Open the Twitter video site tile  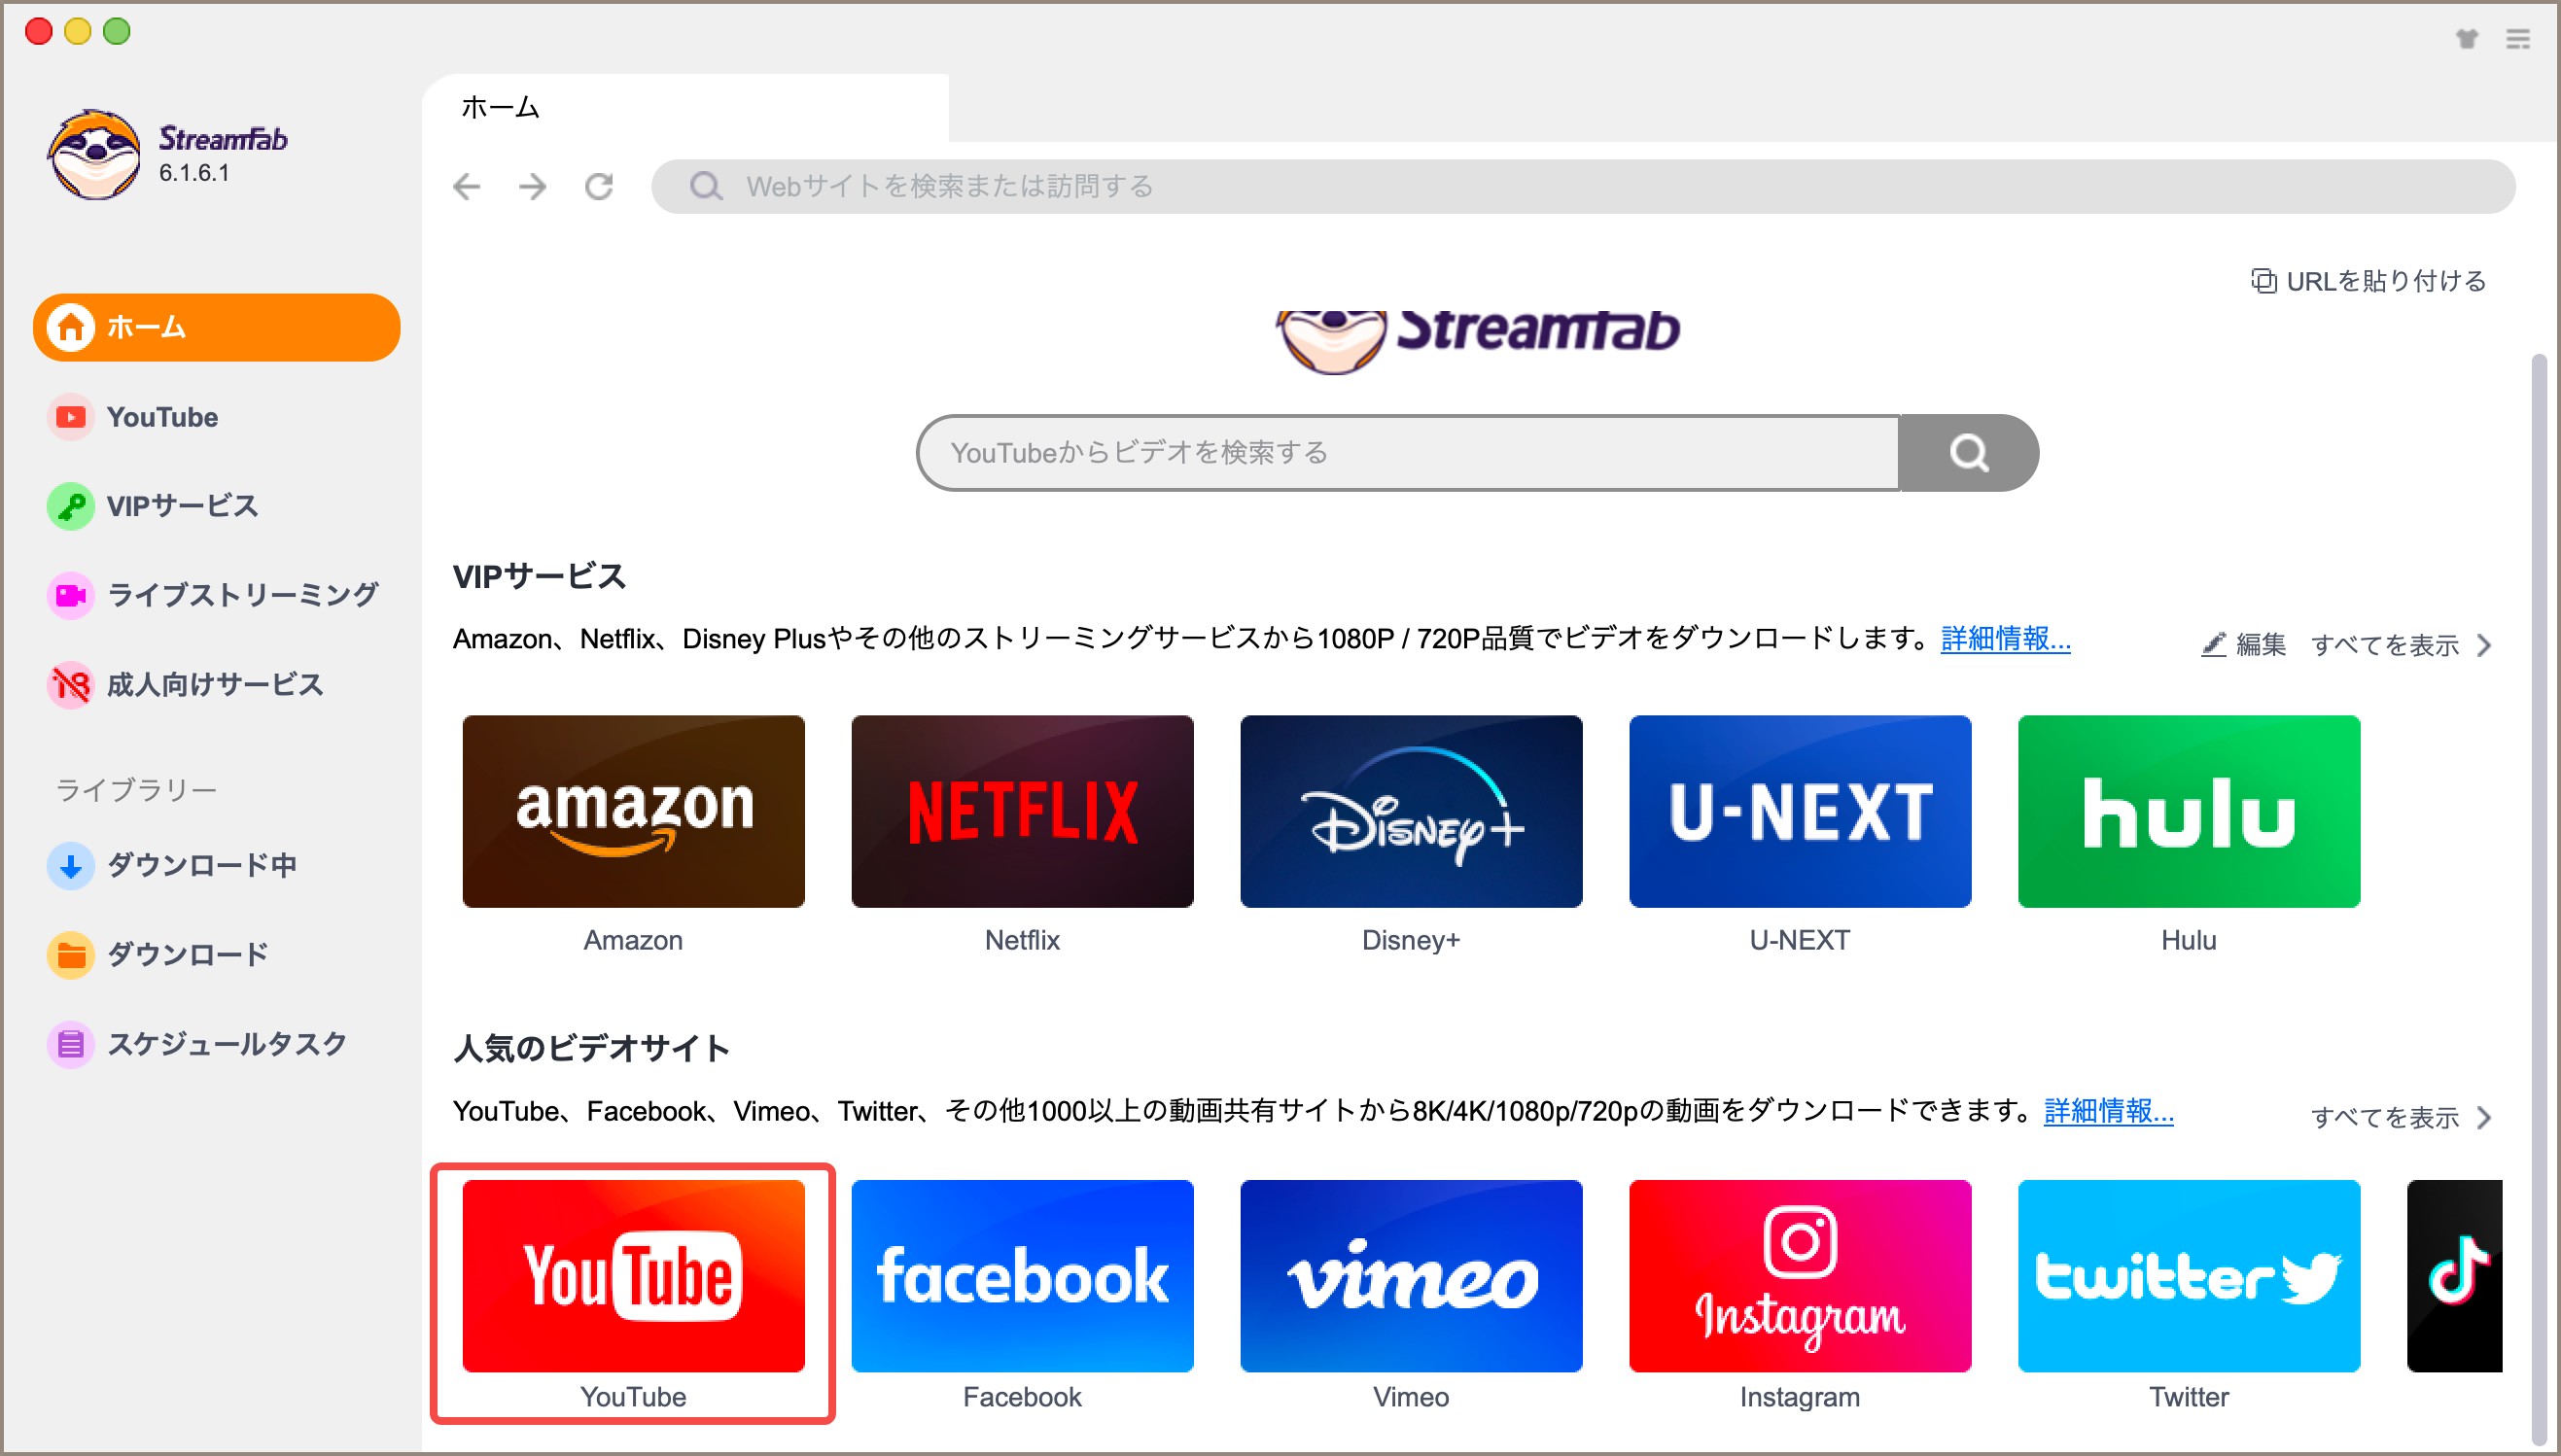pyautogui.click(x=2189, y=1275)
